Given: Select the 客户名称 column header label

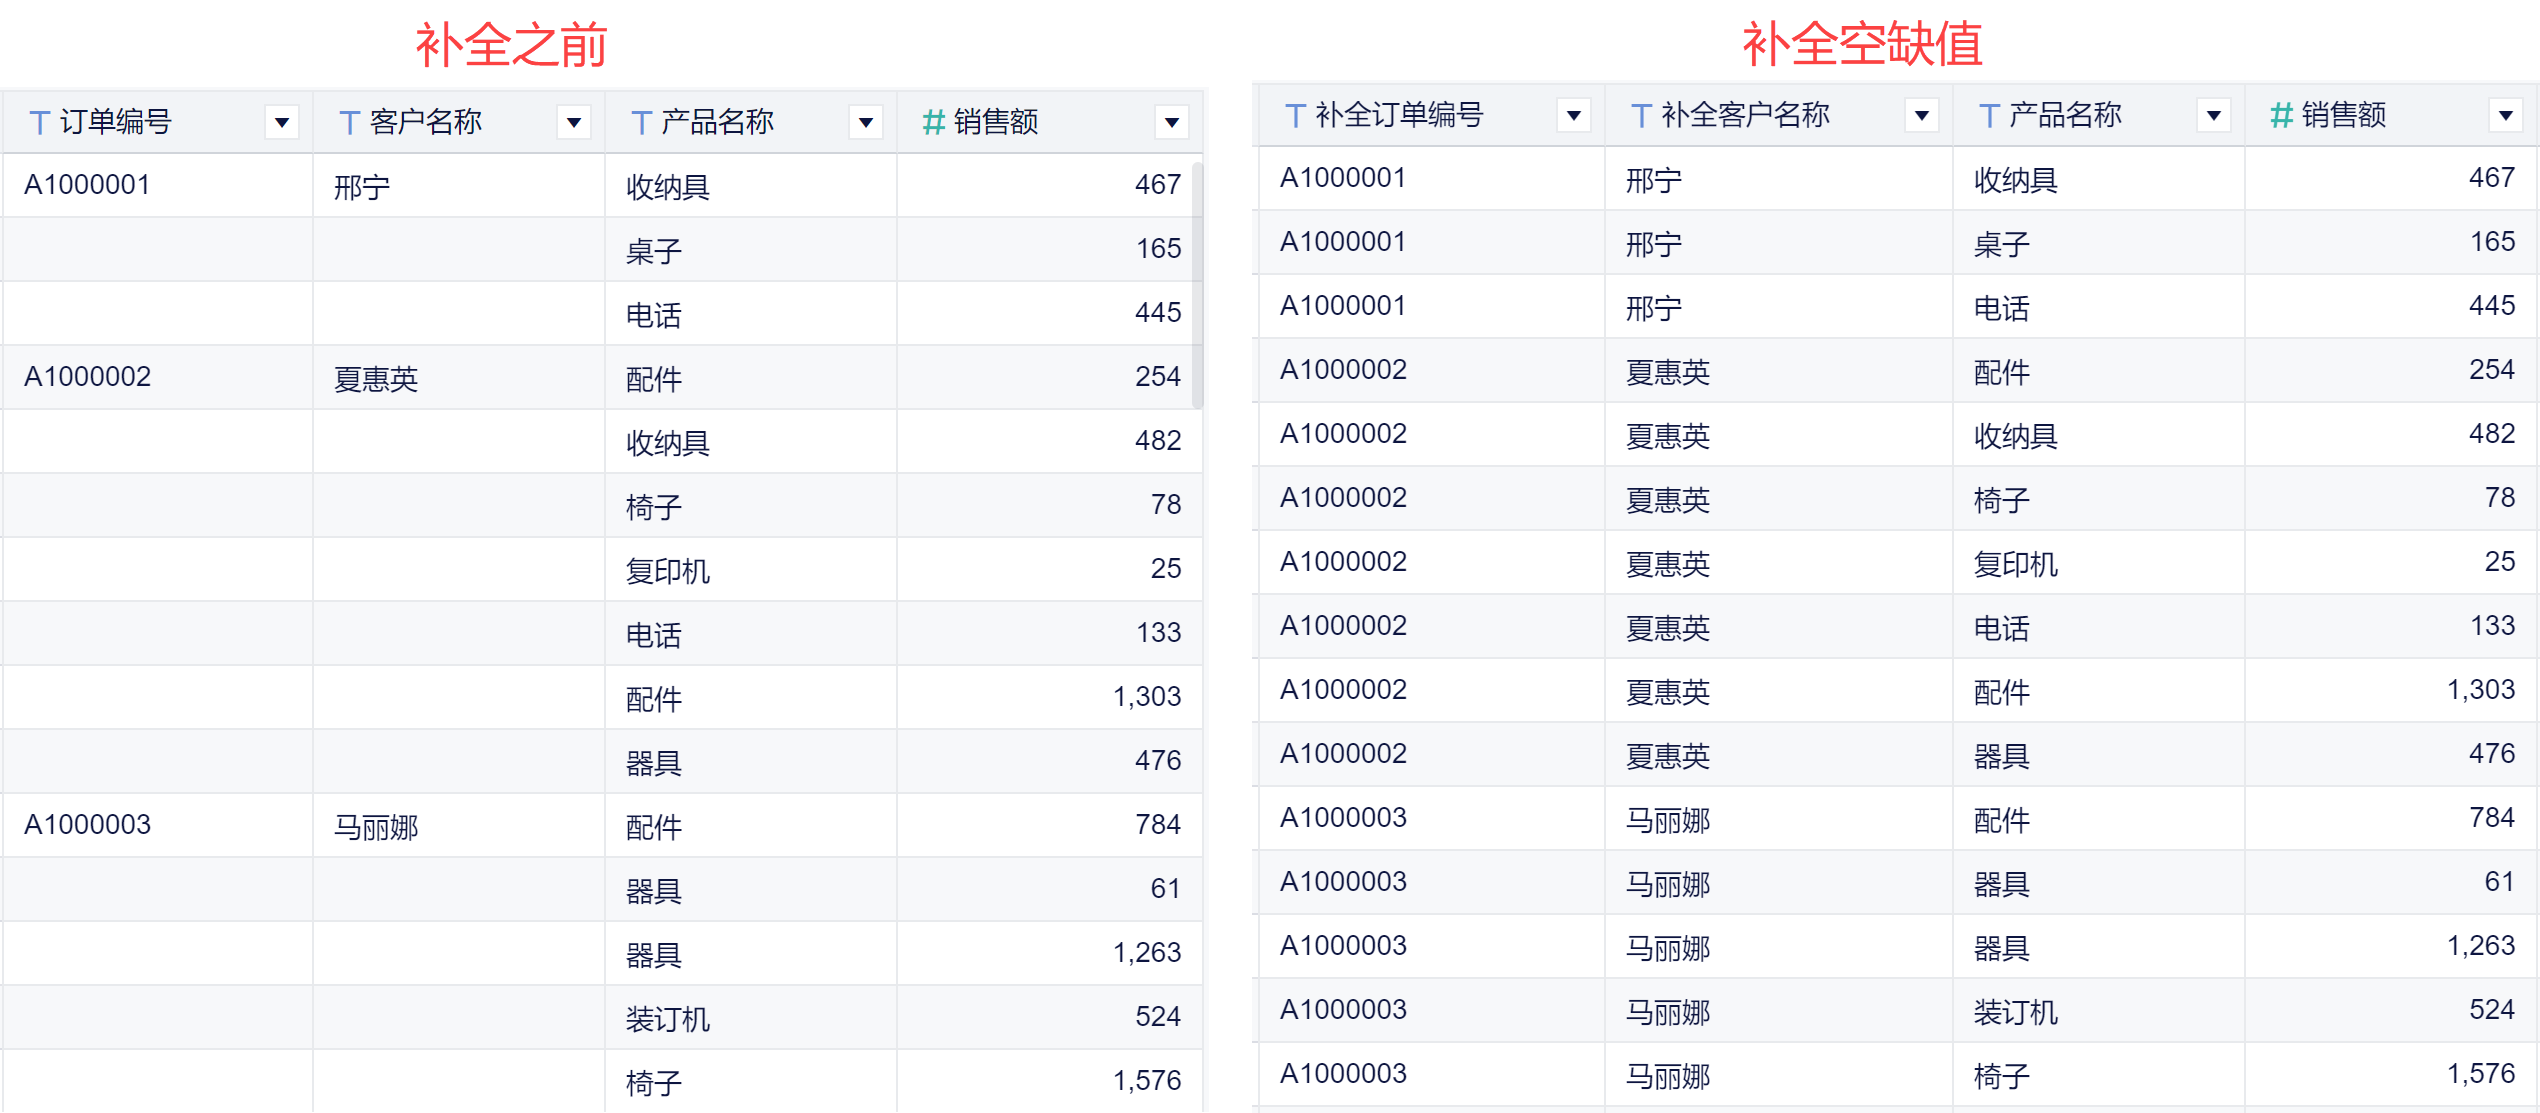Looking at the screenshot, I should tap(426, 122).
